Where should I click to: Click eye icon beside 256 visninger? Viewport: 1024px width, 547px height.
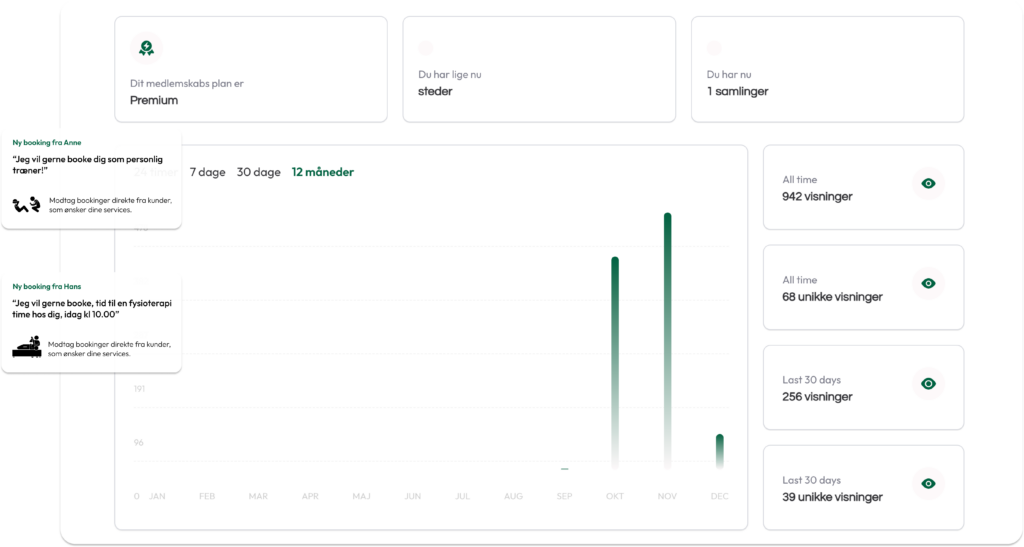(x=928, y=383)
